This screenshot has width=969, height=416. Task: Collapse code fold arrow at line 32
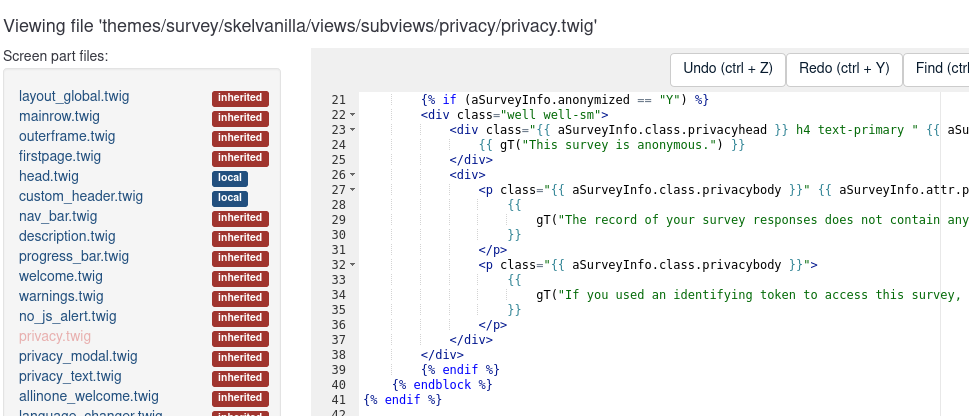(353, 265)
